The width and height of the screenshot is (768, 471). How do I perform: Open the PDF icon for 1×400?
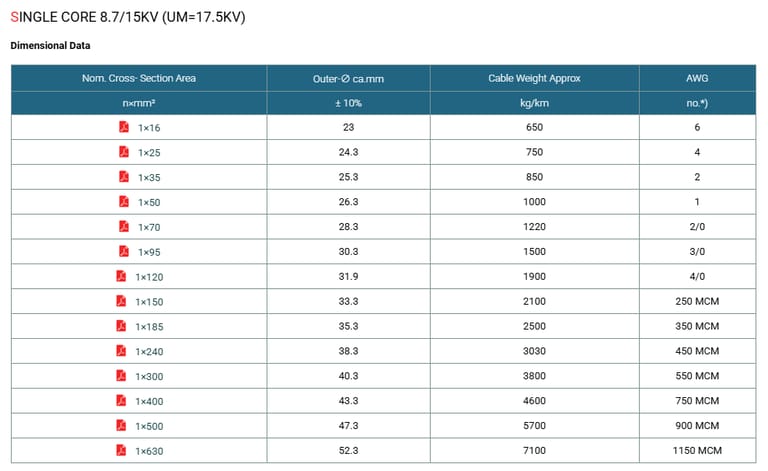click(x=121, y=401)
